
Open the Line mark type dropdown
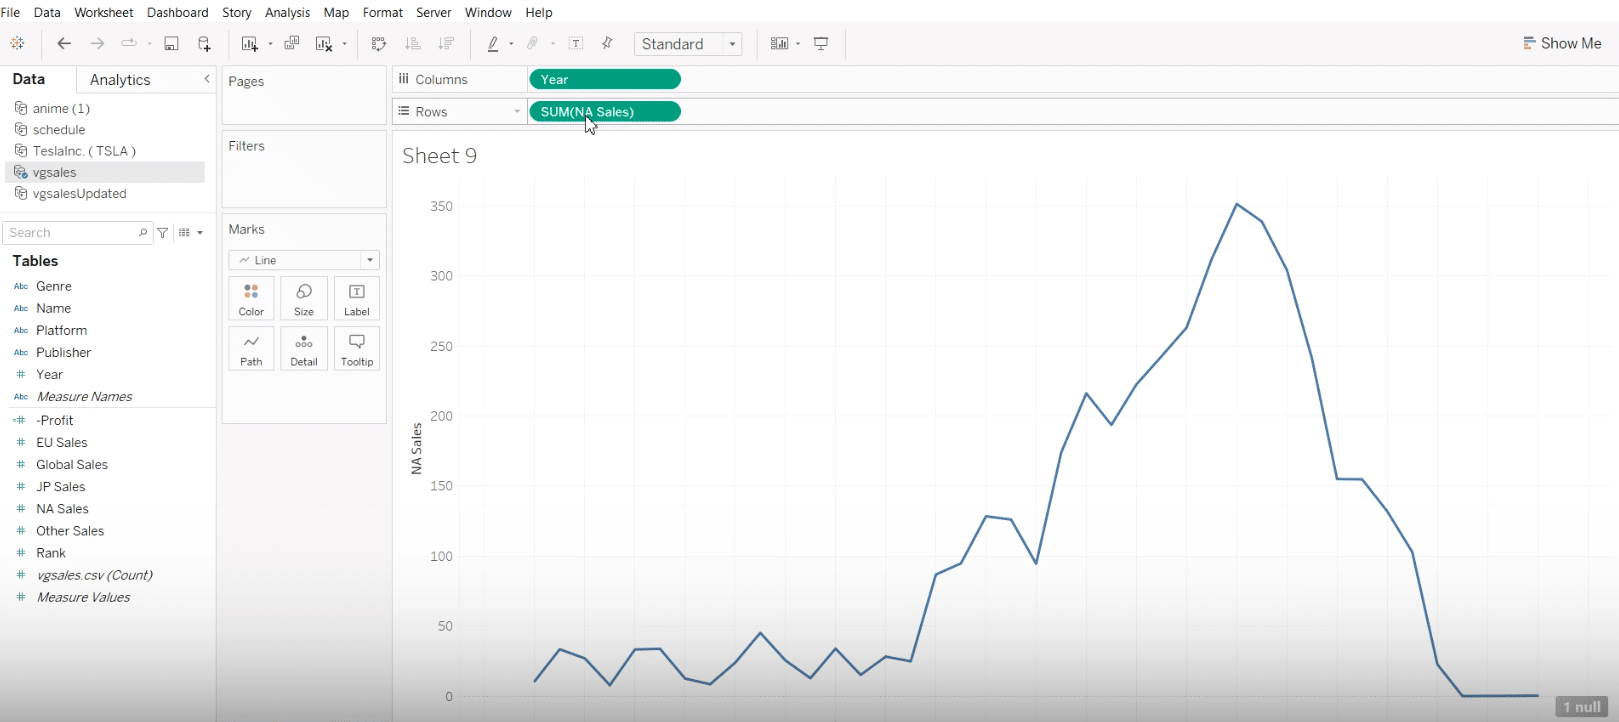(304, 260)
